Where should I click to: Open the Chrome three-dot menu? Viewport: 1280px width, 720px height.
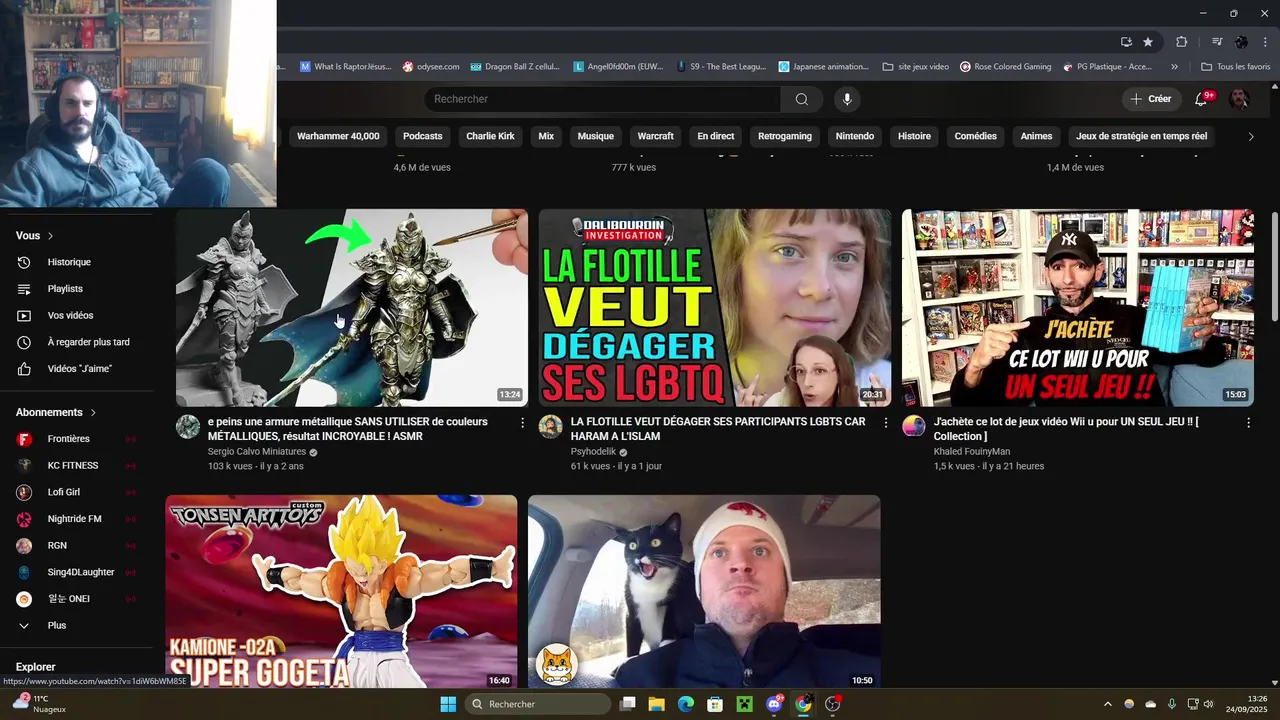click(x=1266, y=42)
